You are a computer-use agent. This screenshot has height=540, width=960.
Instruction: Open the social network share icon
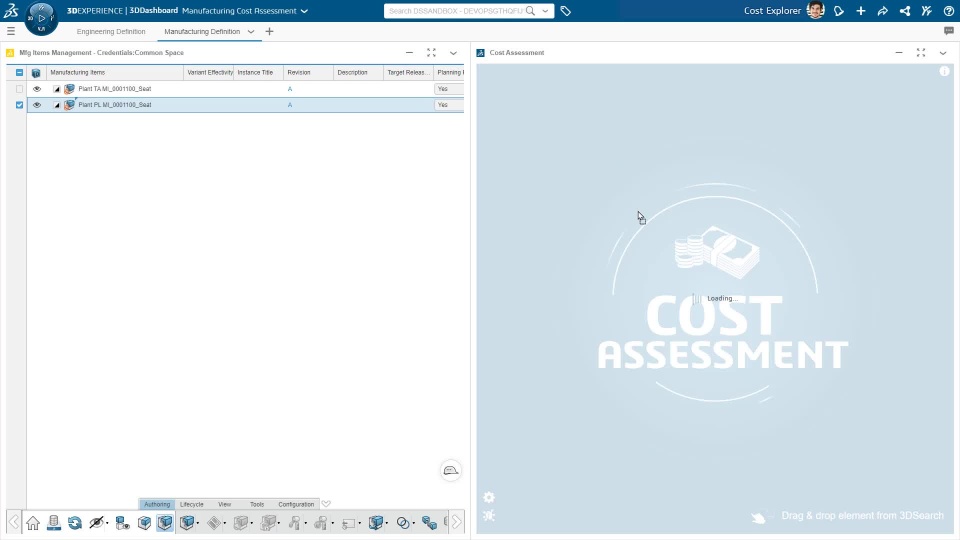coord(905,11)
